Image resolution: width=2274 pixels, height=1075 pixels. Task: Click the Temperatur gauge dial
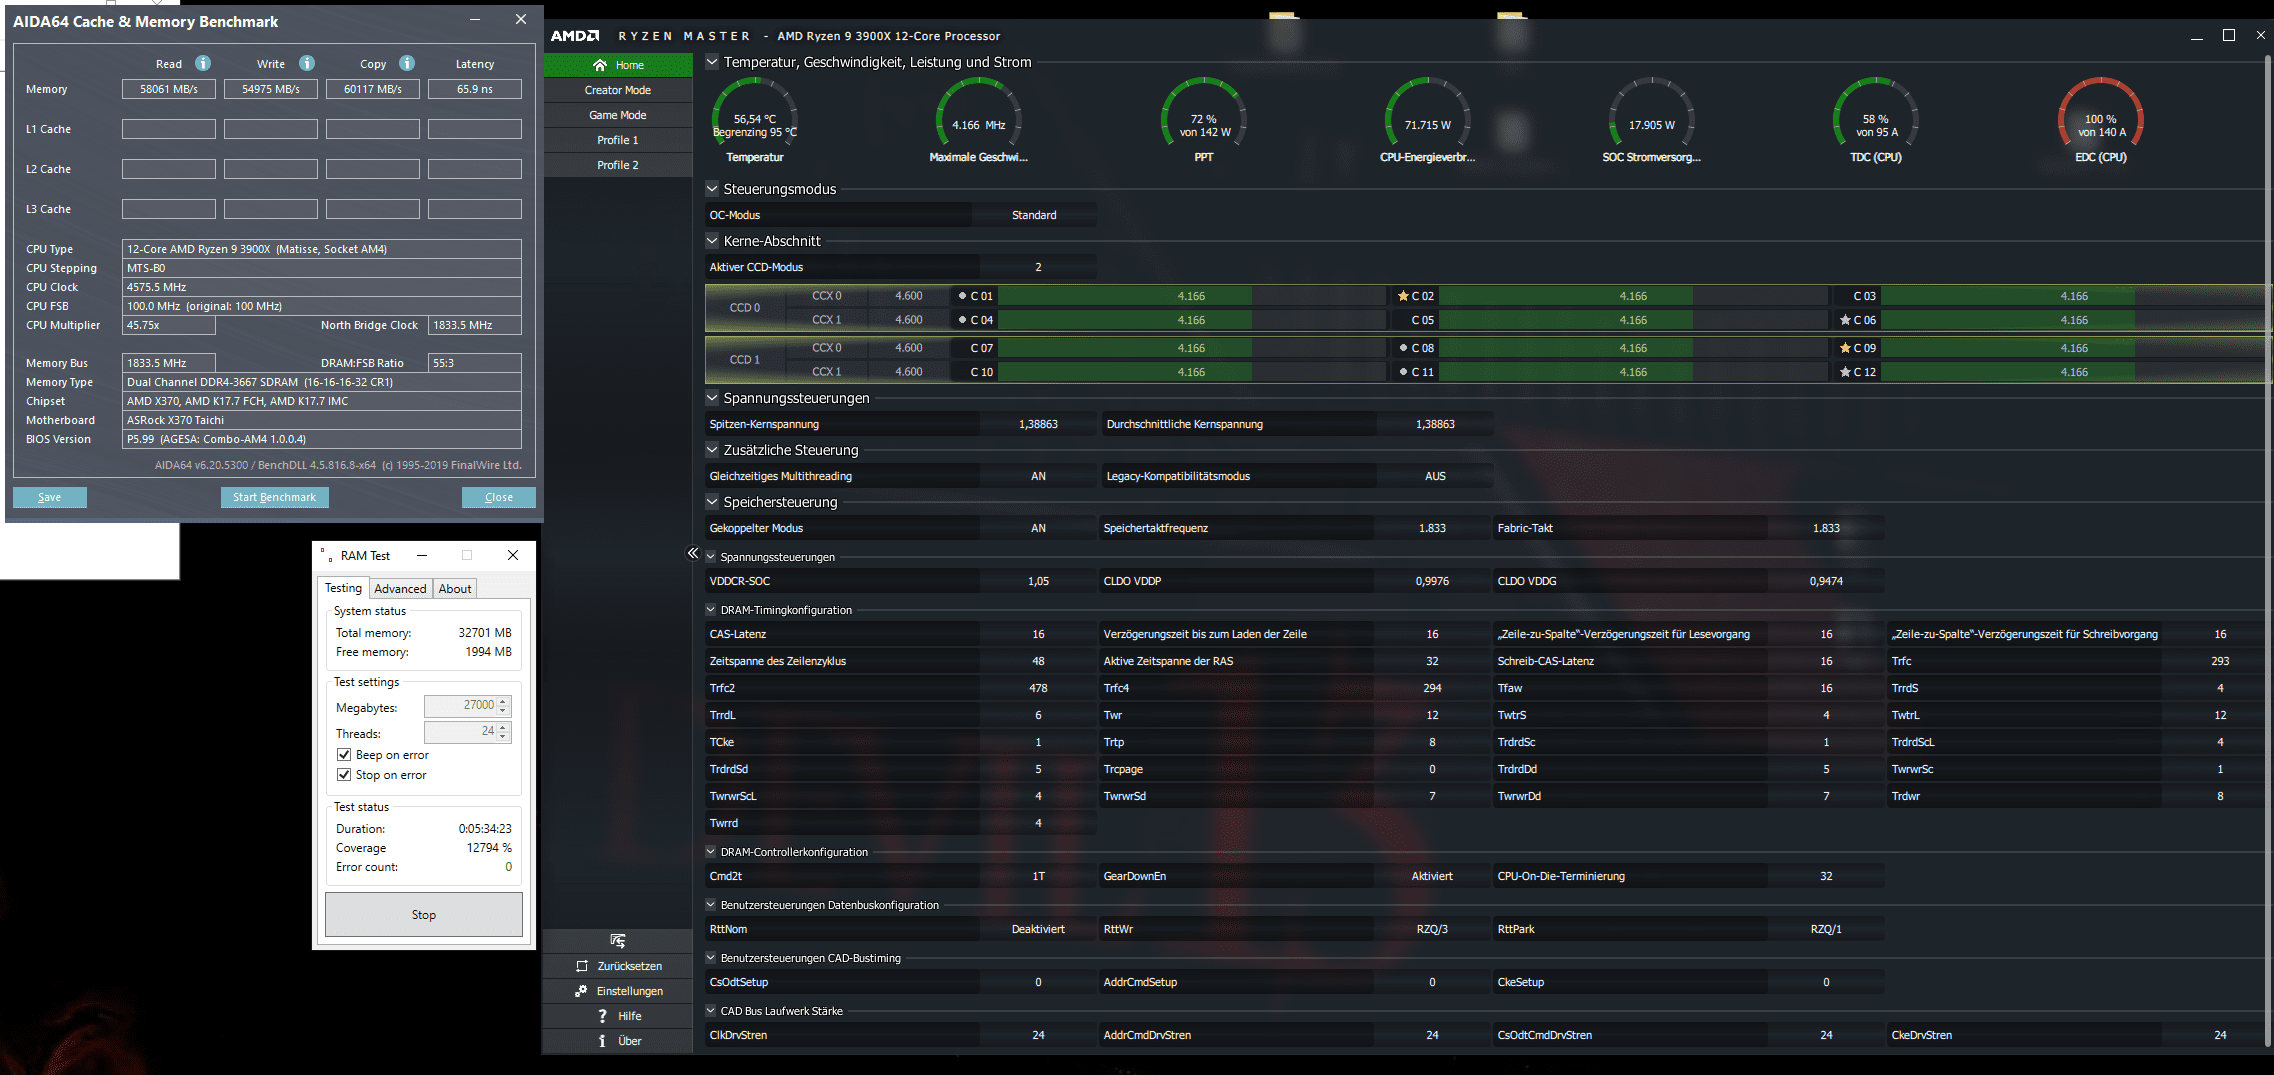(x=755, y=115)
